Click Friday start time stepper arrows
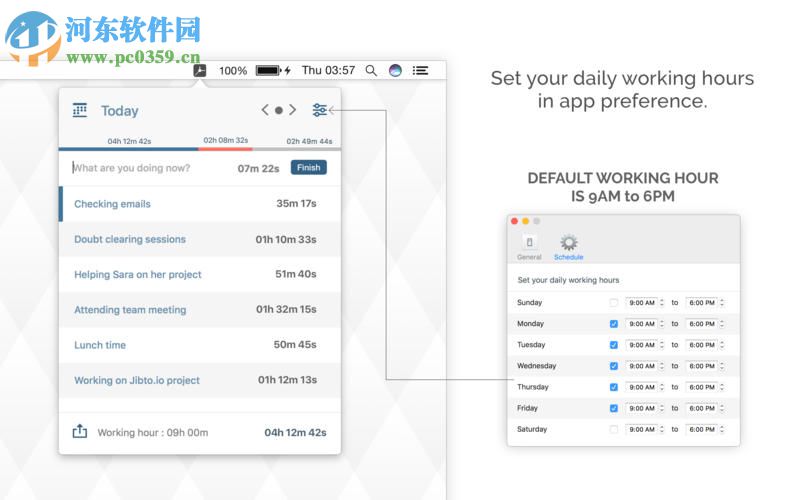The height and width of the screenshot is (500, 800). tap(661, 408)
